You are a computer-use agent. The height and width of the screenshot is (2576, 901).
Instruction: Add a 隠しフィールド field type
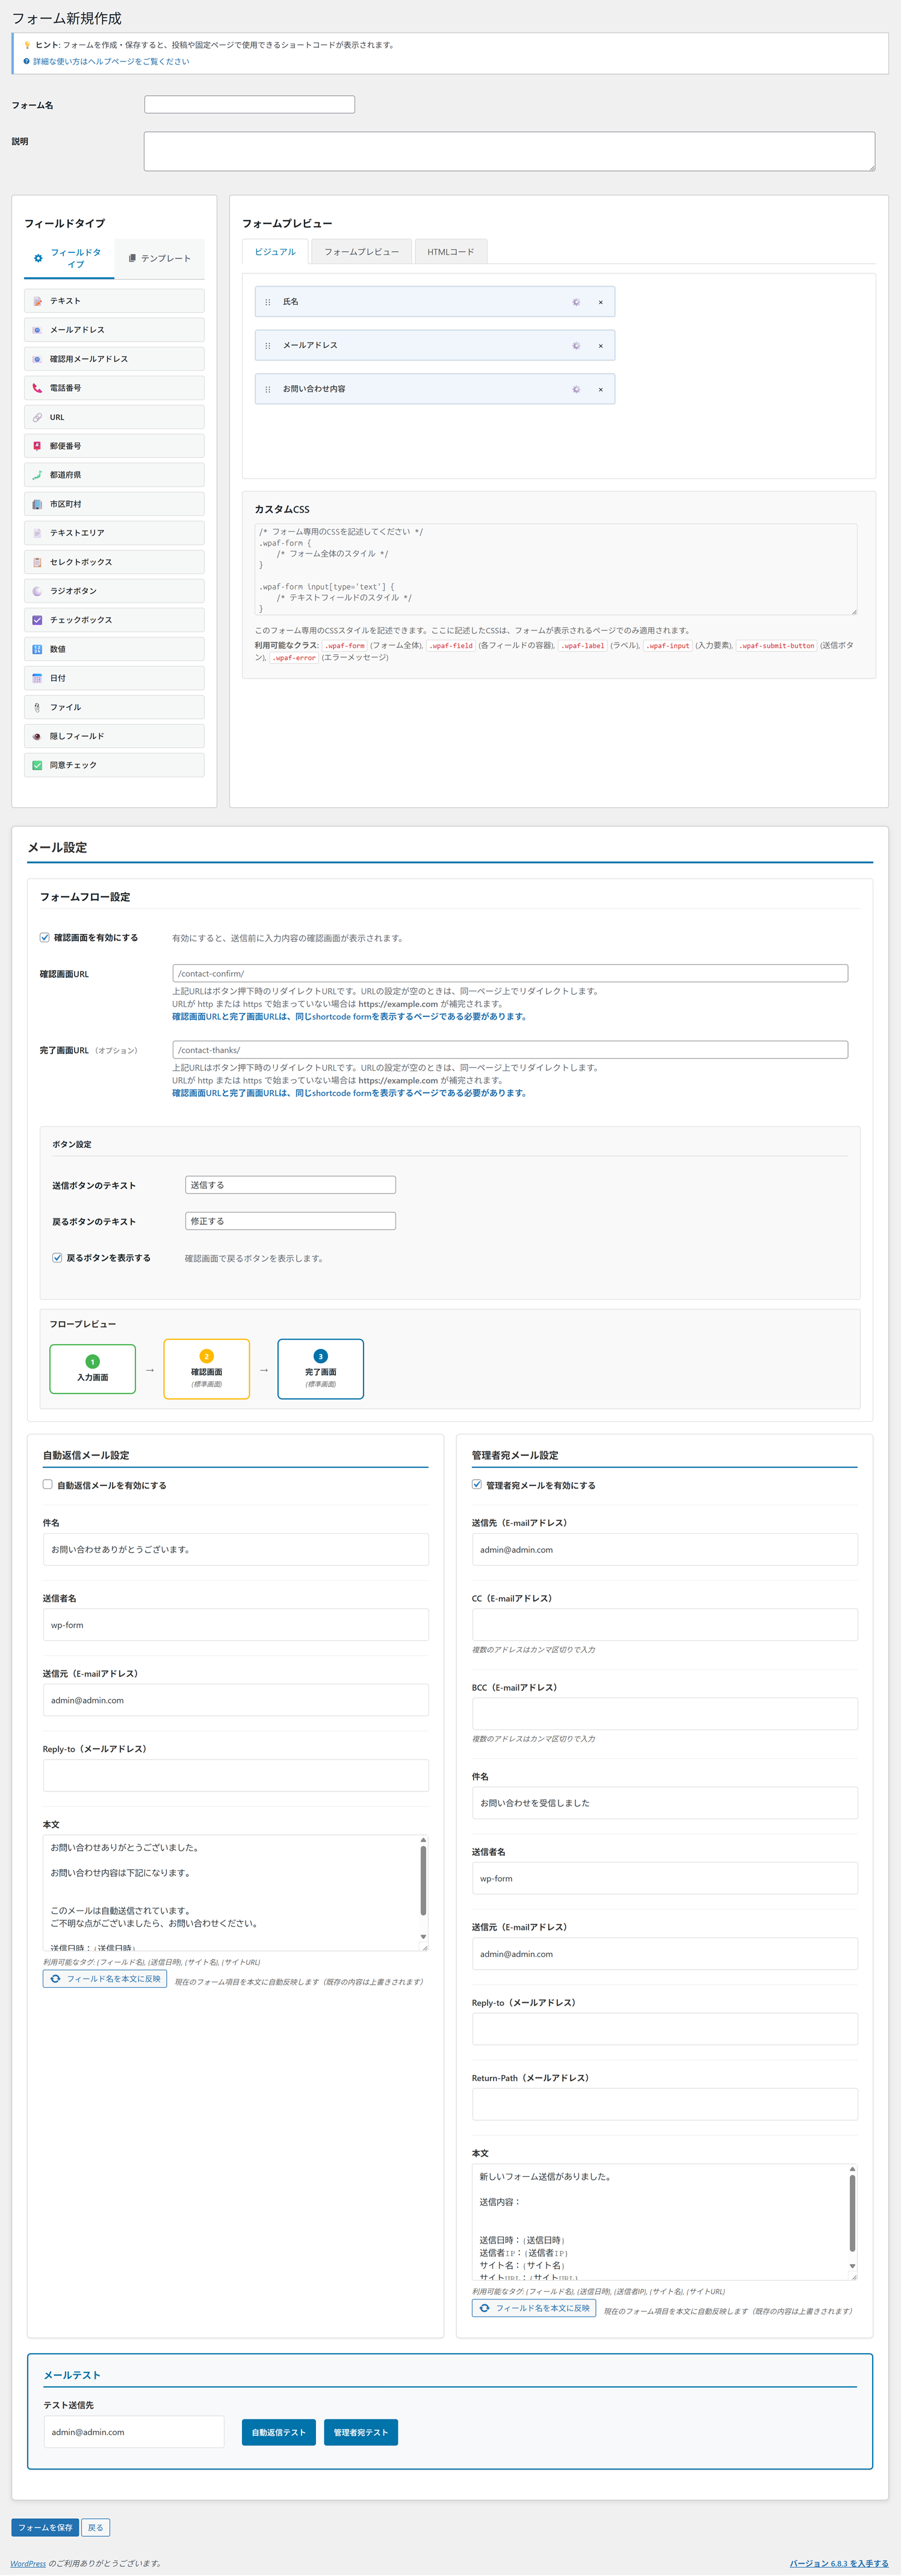(x=114, y=736)
